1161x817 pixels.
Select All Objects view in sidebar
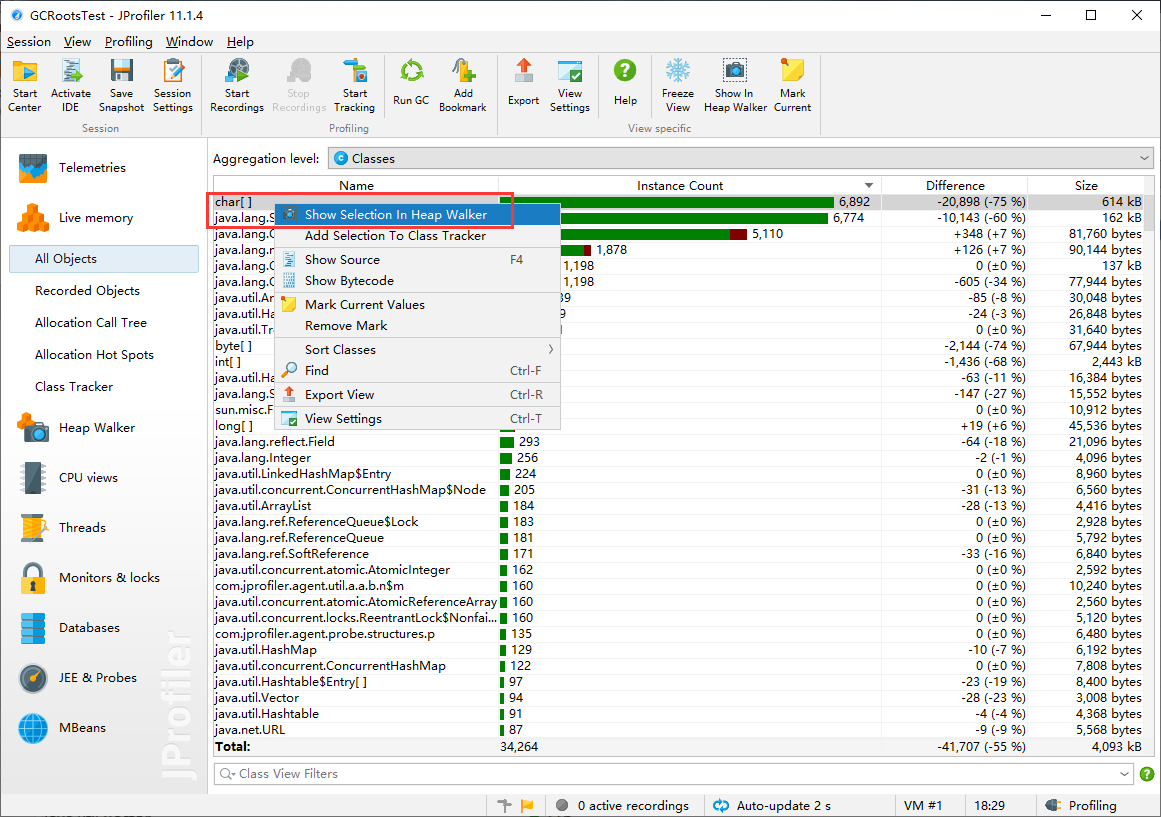coord(104,259)
